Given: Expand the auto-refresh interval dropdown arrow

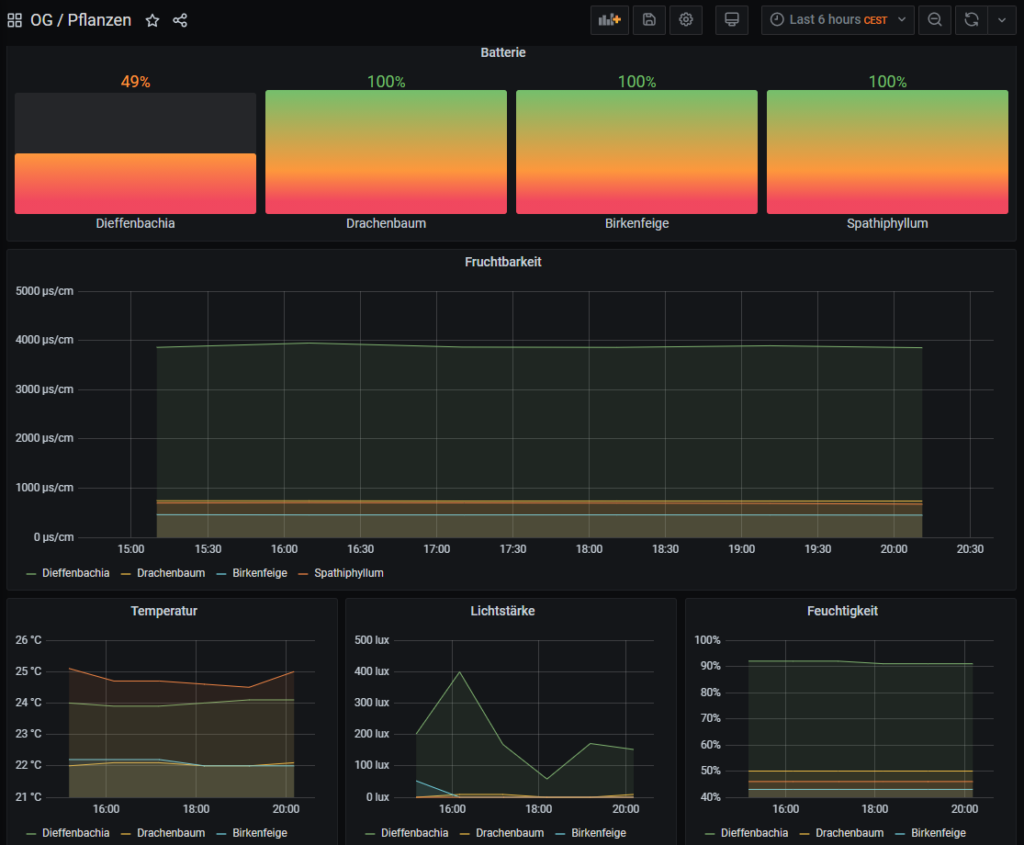Looking at the screenshot, I should [x=1003, y=20].
